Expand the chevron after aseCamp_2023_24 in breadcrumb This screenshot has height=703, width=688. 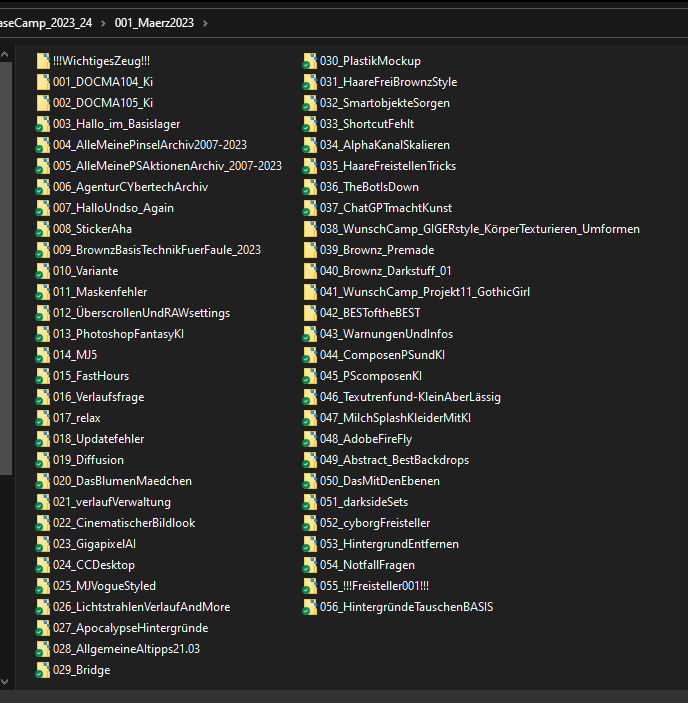coord(104,22)
